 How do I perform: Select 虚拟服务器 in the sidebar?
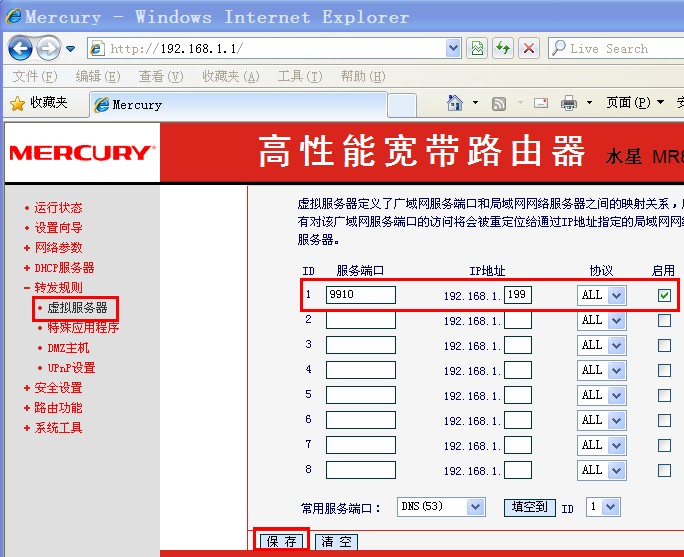point(77,308)
